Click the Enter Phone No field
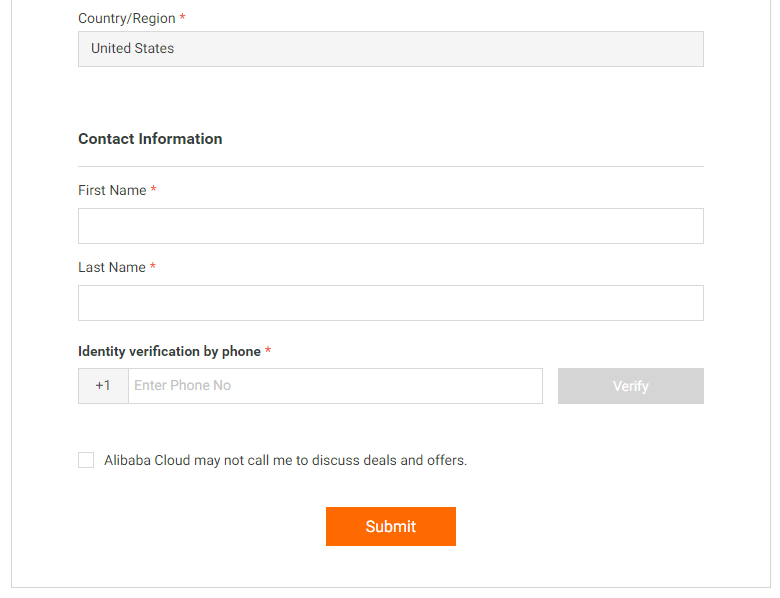780x598 pixels. tap(335, 386)
